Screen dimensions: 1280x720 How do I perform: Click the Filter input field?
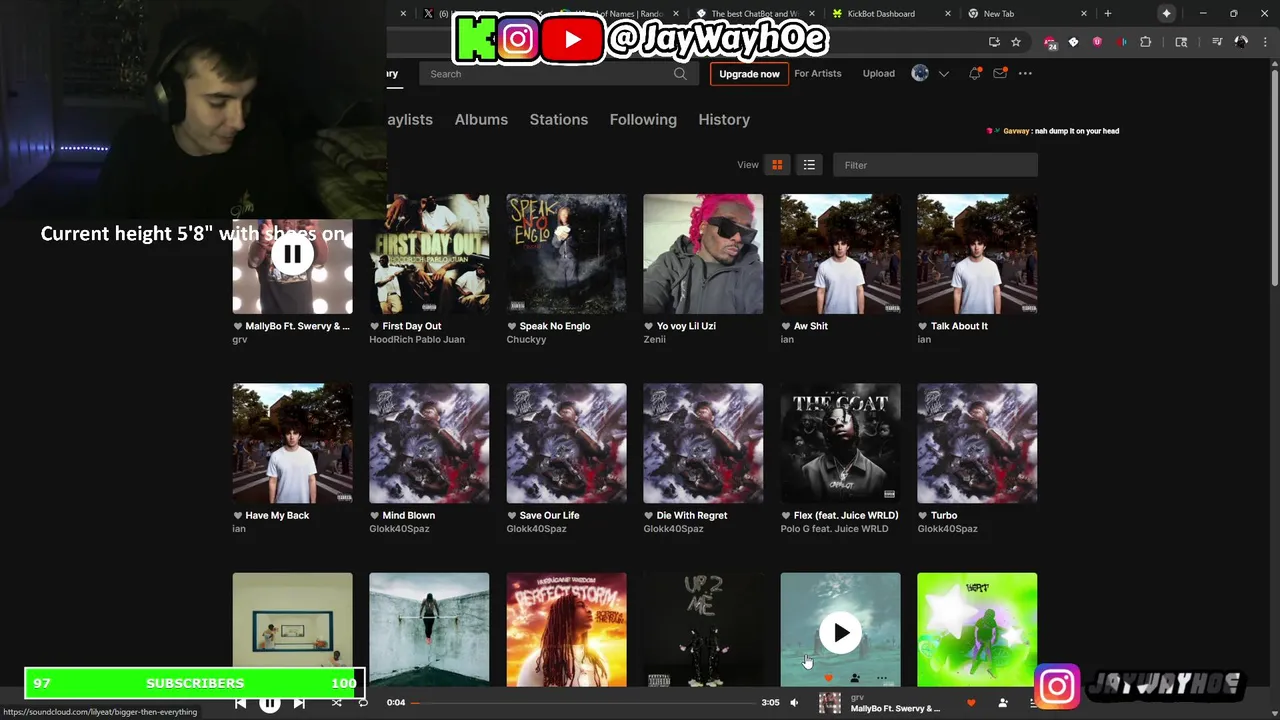[935, 165]
